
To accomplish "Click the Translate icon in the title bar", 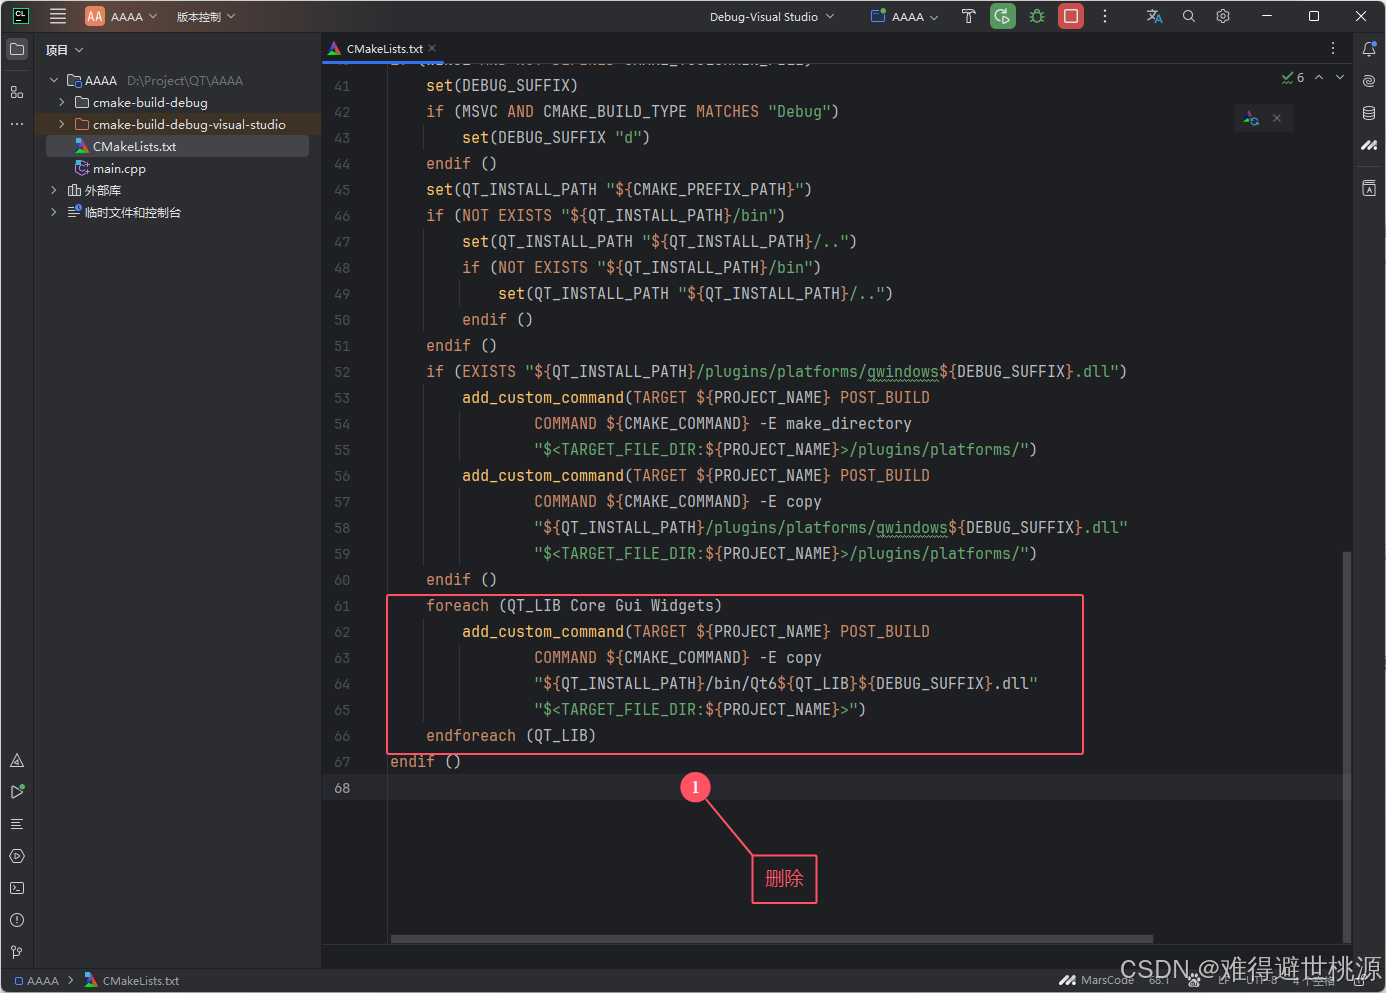I will [x=1154, y=16].
